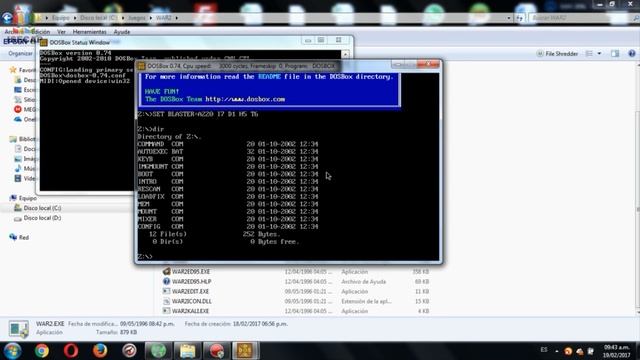The width and height of the screenshot is (640, 360).
Task: Toggle the preview pane icon in Explorer
Action: pos(615,53)
